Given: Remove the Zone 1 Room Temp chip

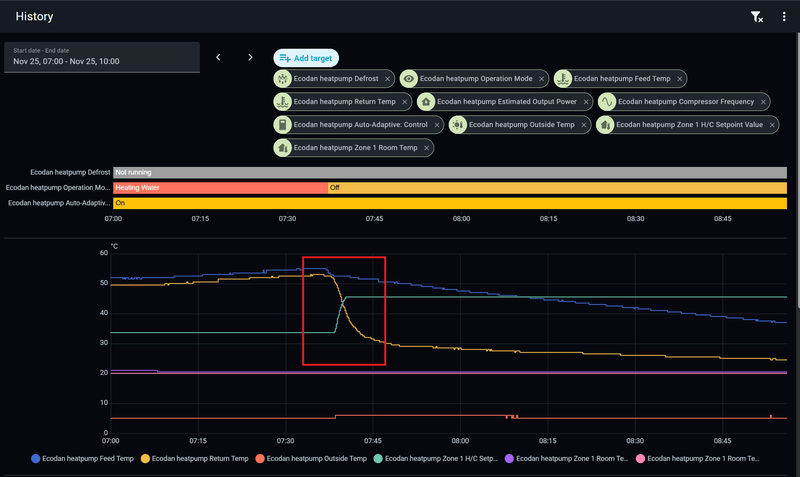Looking at the screenshot, I should click(427, 148).
